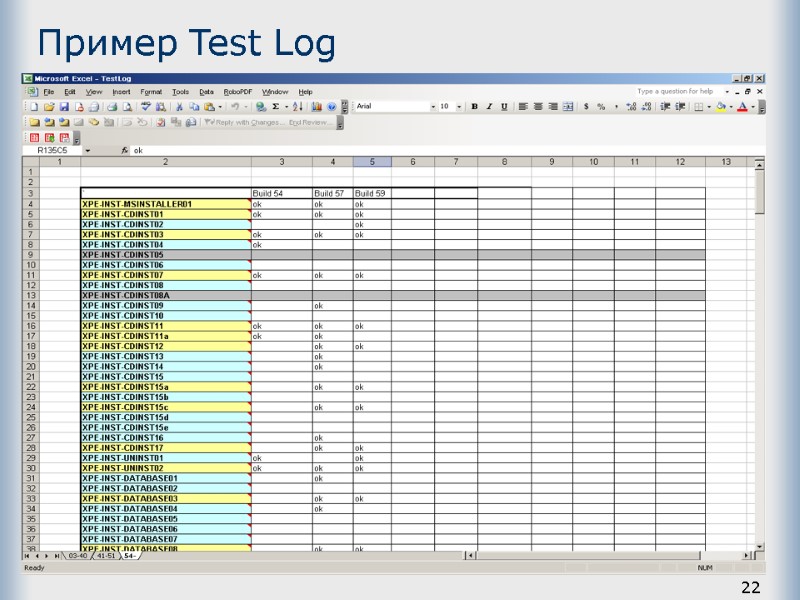Image resolution: width=800 pixels, height=600 pixels.
Task: Open the Name Box dropdown arrow
Action: click(x=88, y=150)
